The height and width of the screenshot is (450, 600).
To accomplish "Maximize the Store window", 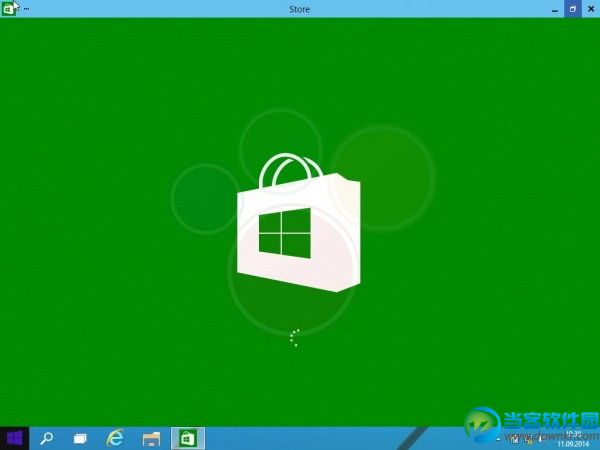I will tap(572, 9).
